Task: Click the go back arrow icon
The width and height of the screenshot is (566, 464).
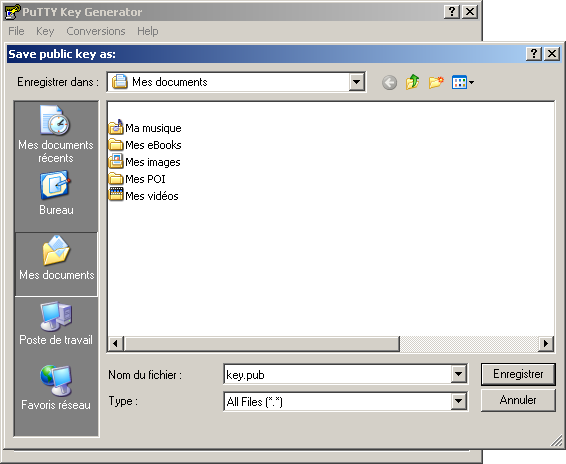Action: click(x=389, y=83)
